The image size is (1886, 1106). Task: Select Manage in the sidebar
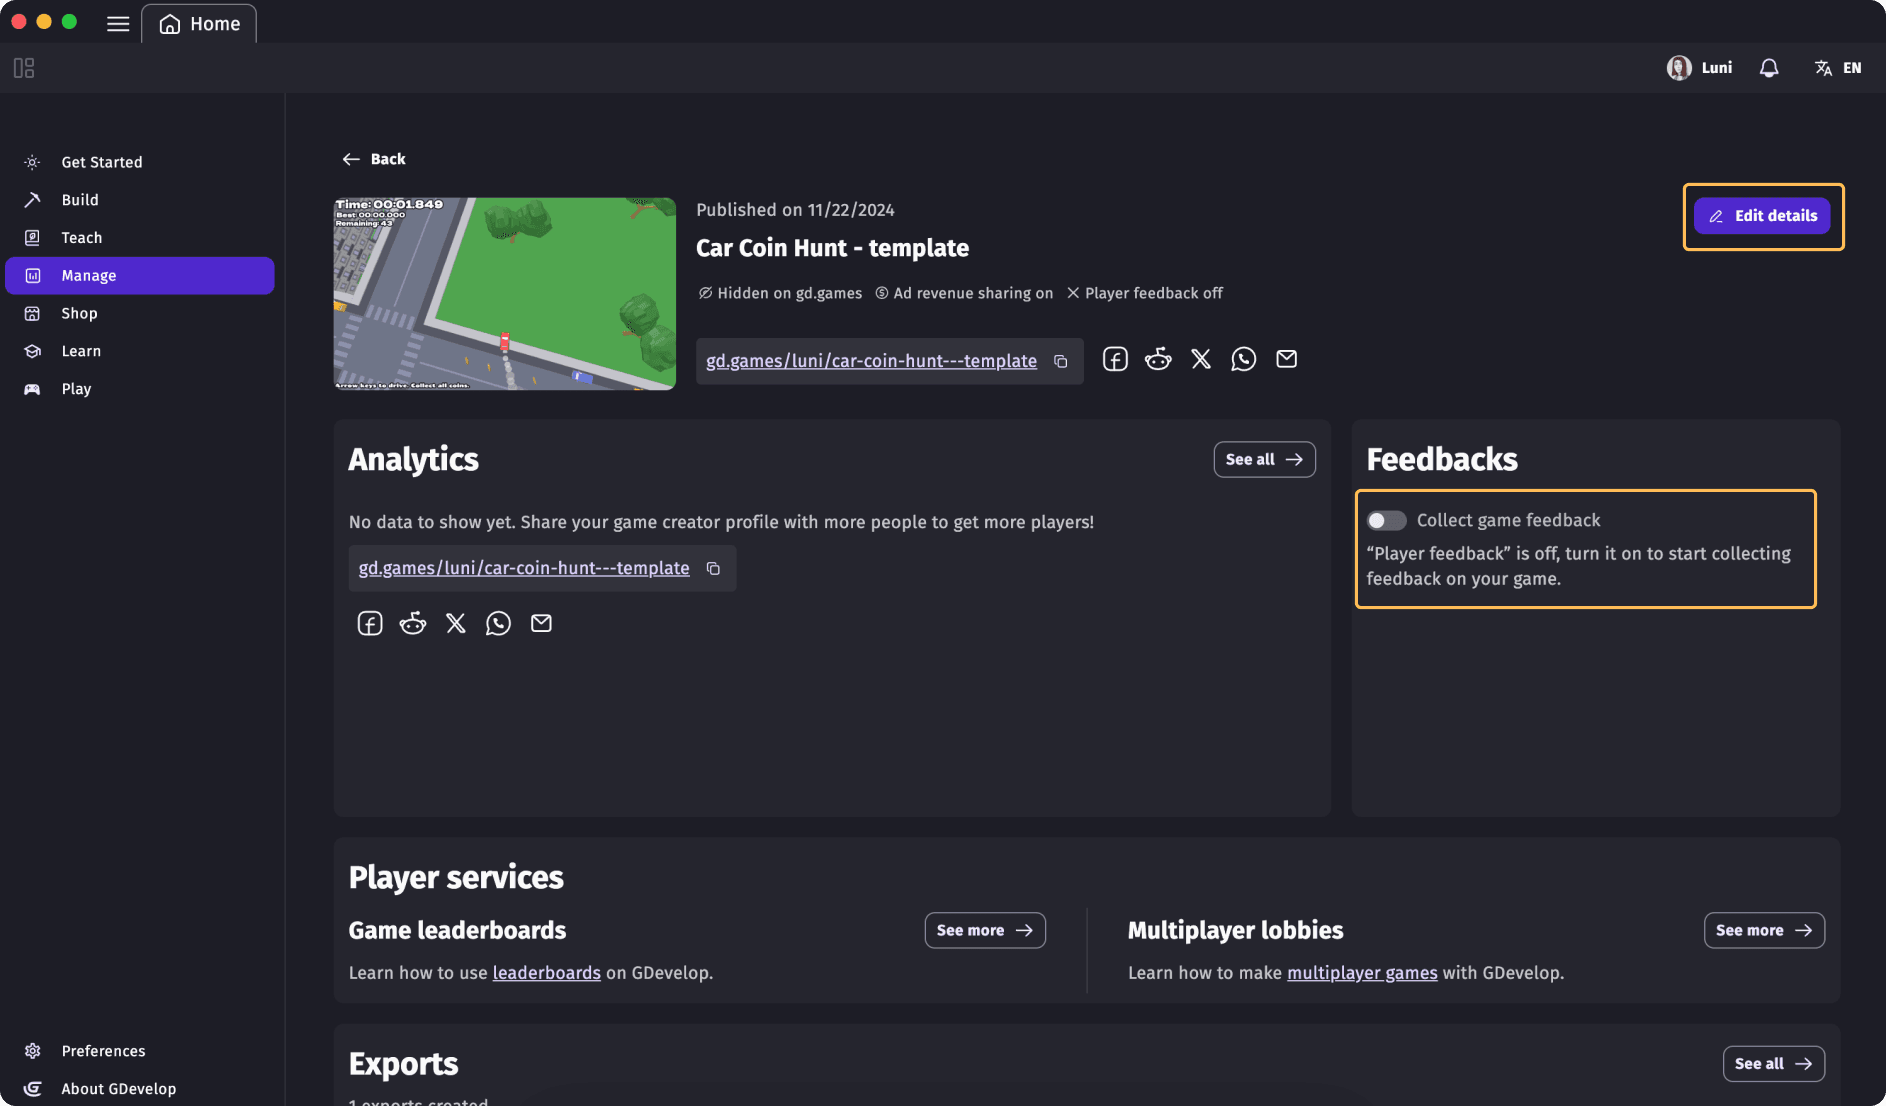point(140,275)
